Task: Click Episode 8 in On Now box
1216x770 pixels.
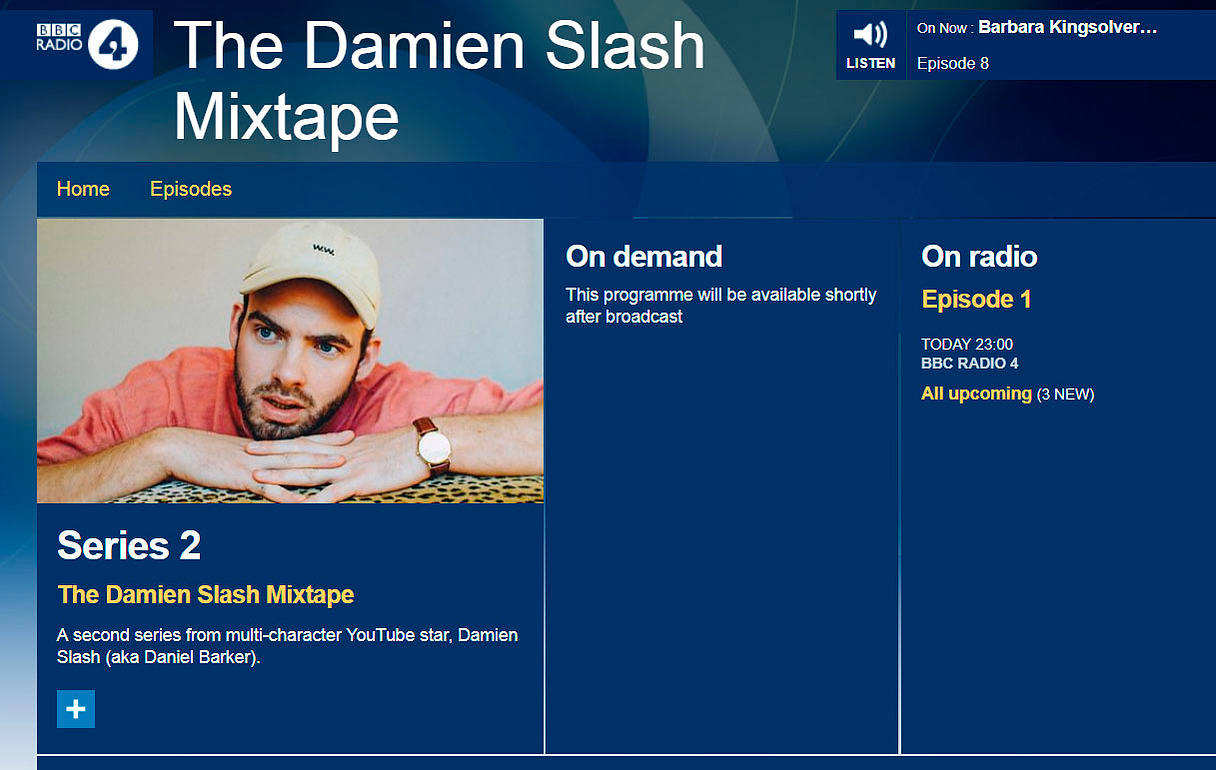Action: click(953, 63)
